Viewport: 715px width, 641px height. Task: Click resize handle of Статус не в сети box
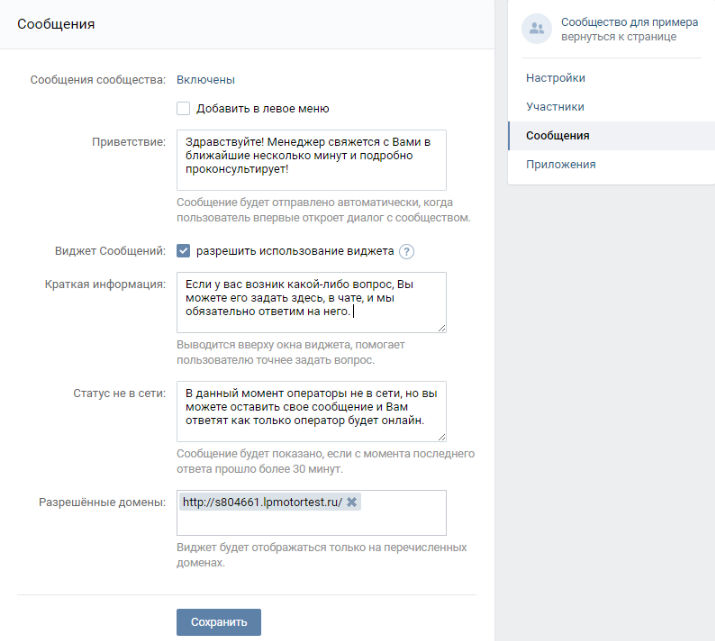[442, 437]
